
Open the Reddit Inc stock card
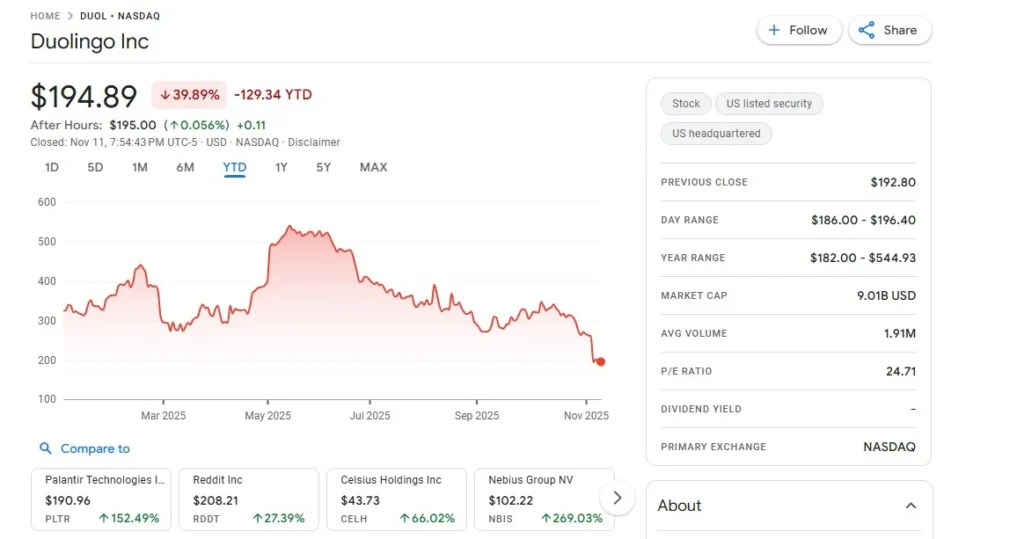tap(249, 498)
